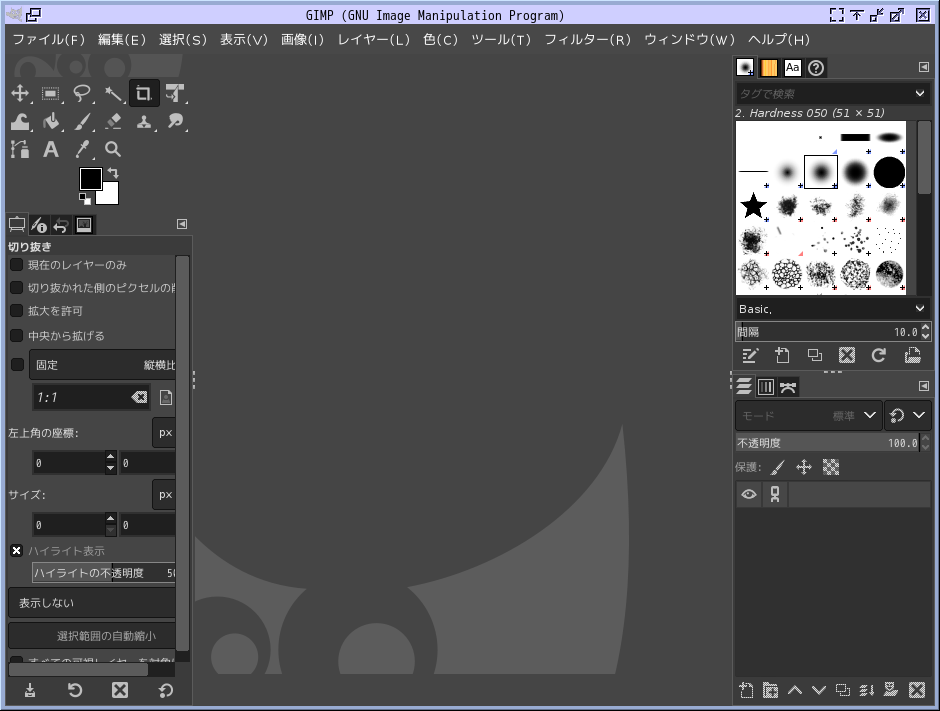This screenshot has width=940, height=711.
Task: Open 編集(E) menu
Action: [x=122, y=40]
